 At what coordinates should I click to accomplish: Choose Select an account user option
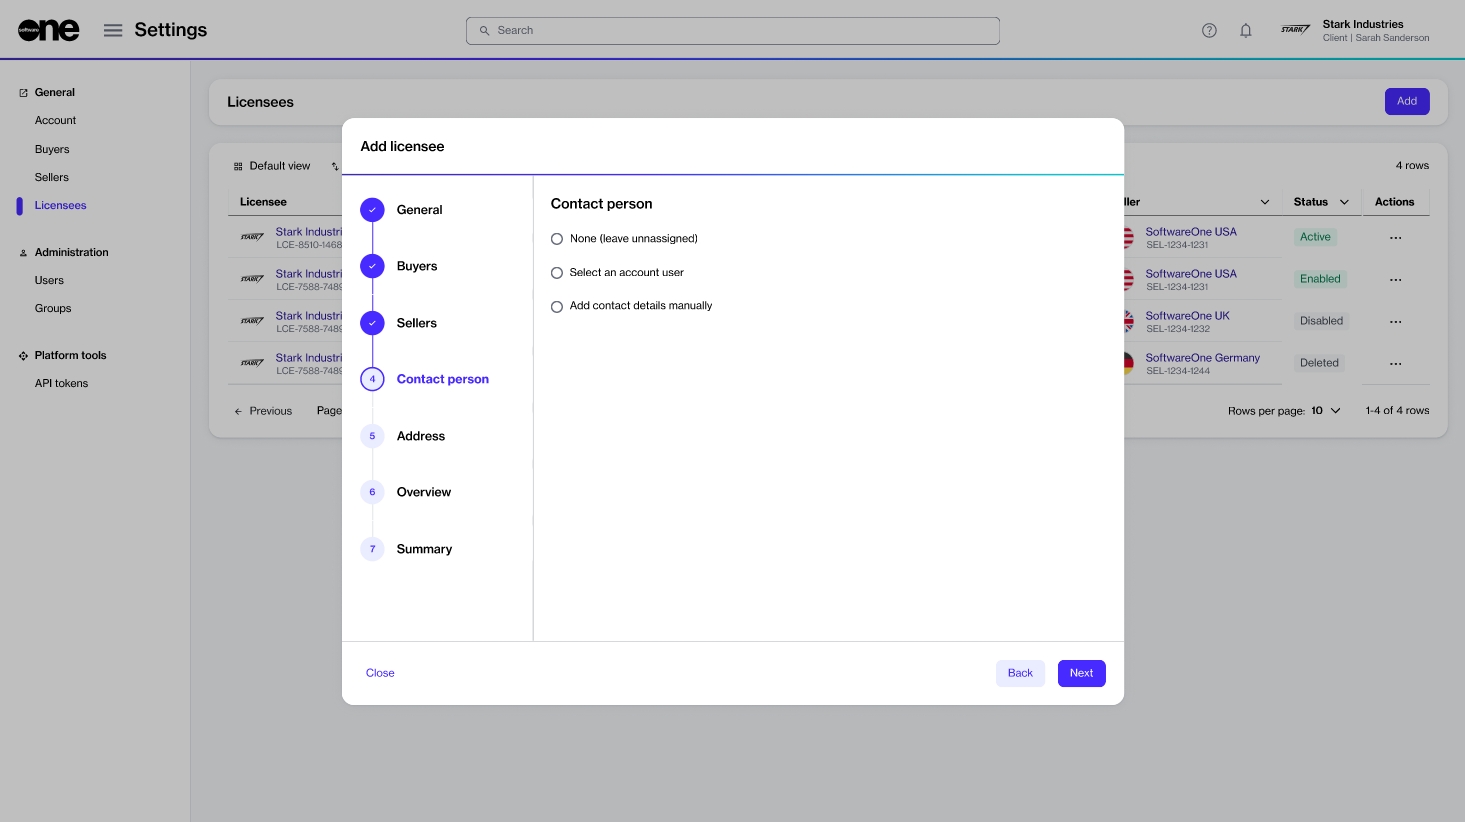[557, 273]
